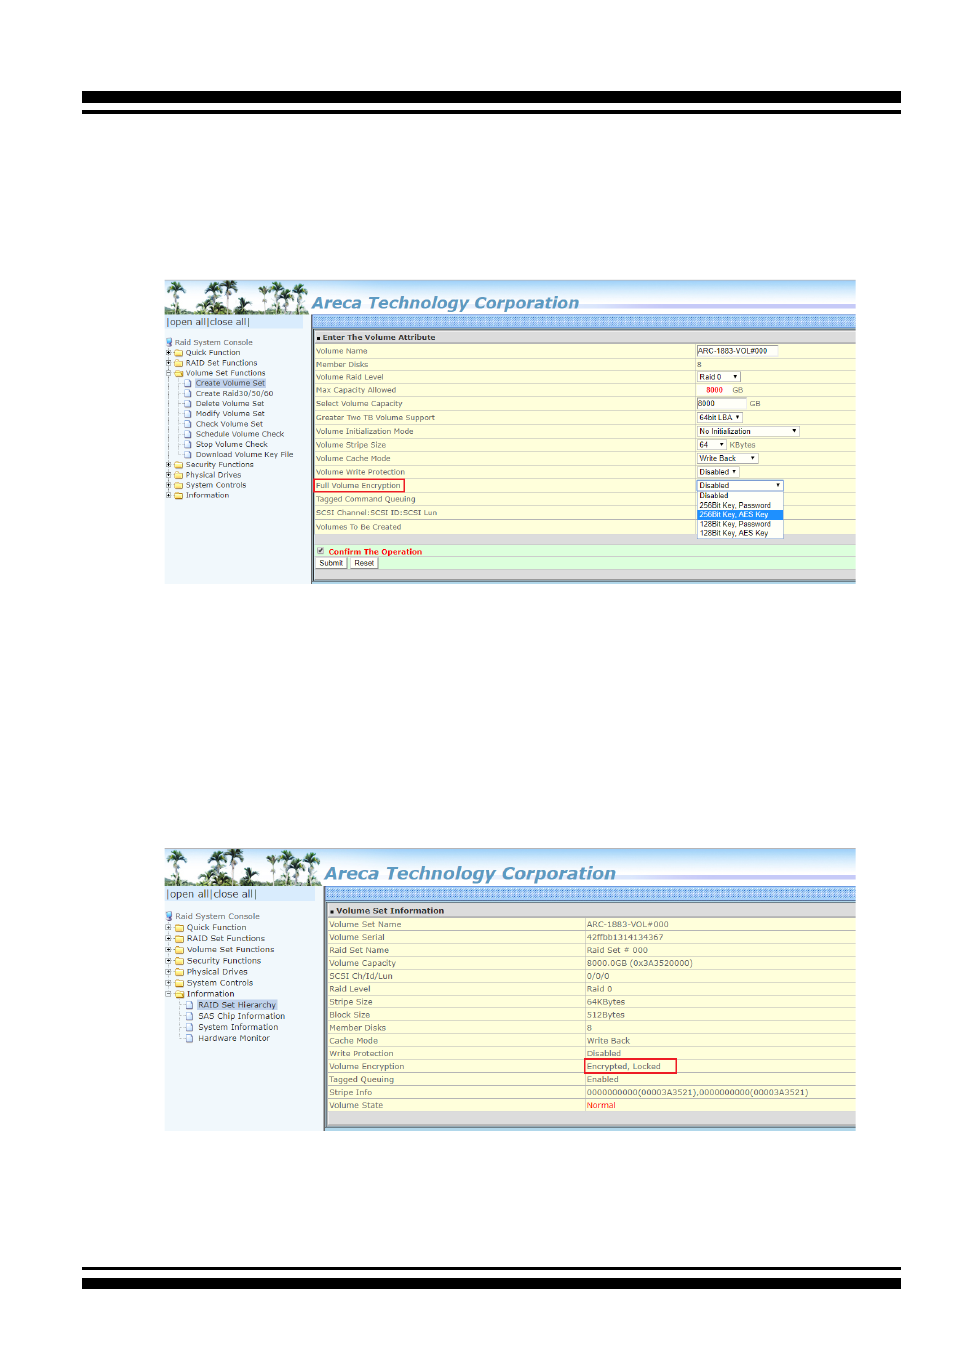Click the close all link, bottom screenshot
The height and width of the screenshot is (1354, 954).
pyautogui.click(x=234, y=894)
